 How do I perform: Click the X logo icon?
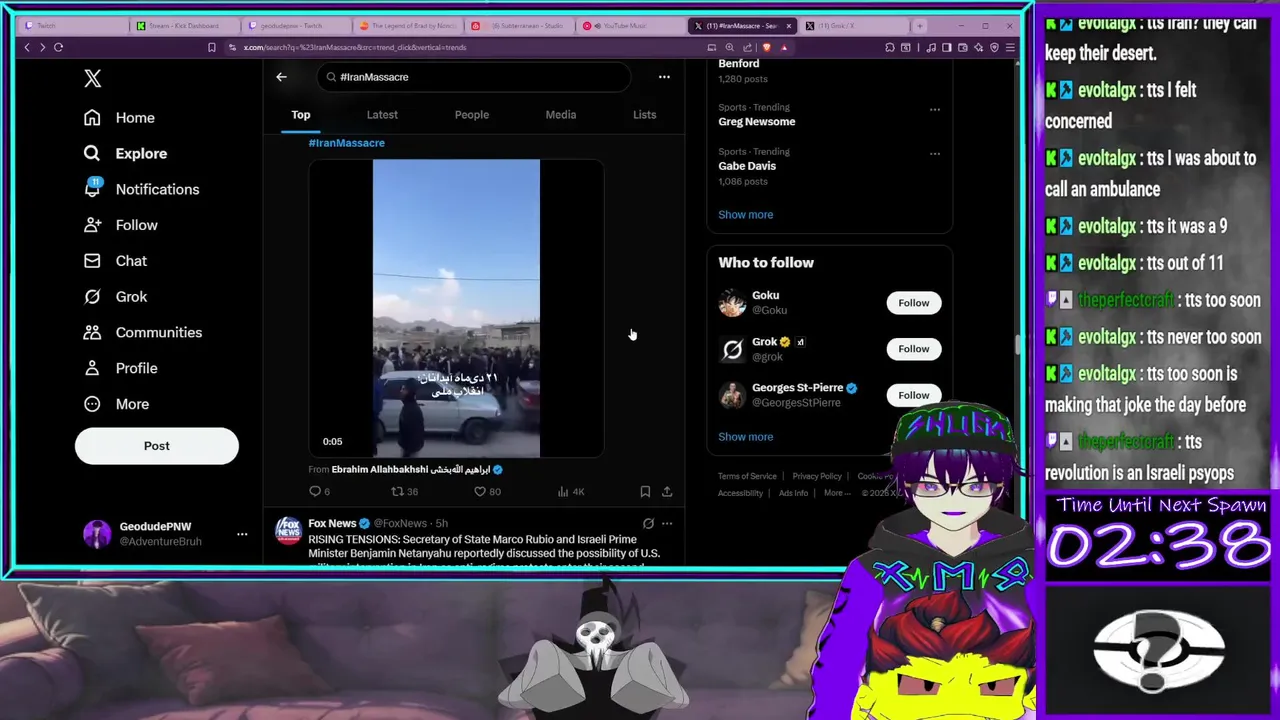(x=93, y=78)
